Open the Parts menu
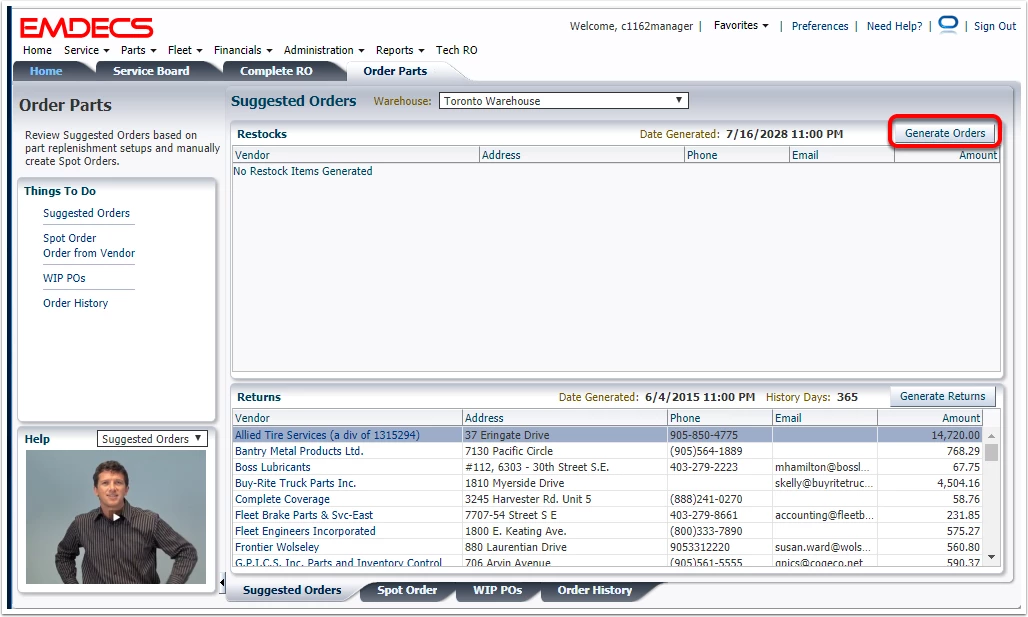The width and height of the screenshot is (1028, 617). [138, 50]
